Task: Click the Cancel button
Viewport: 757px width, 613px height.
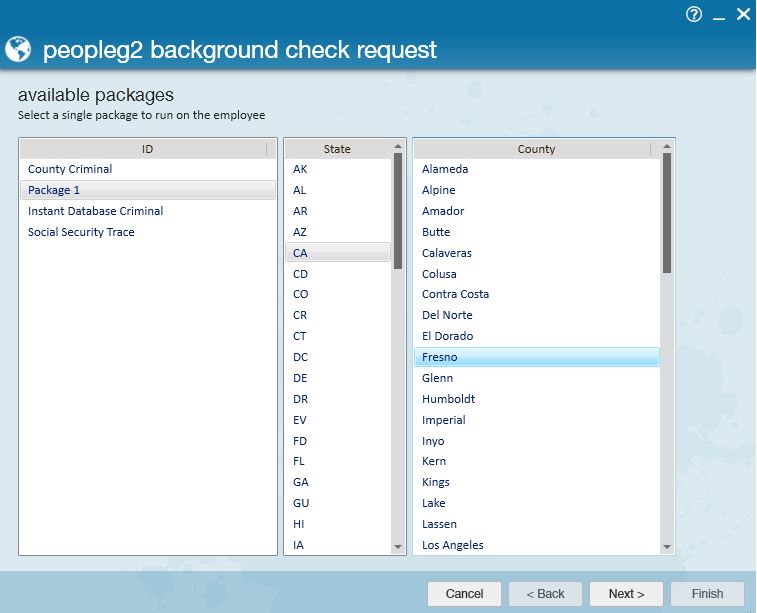Action: [x=464, y=594]
